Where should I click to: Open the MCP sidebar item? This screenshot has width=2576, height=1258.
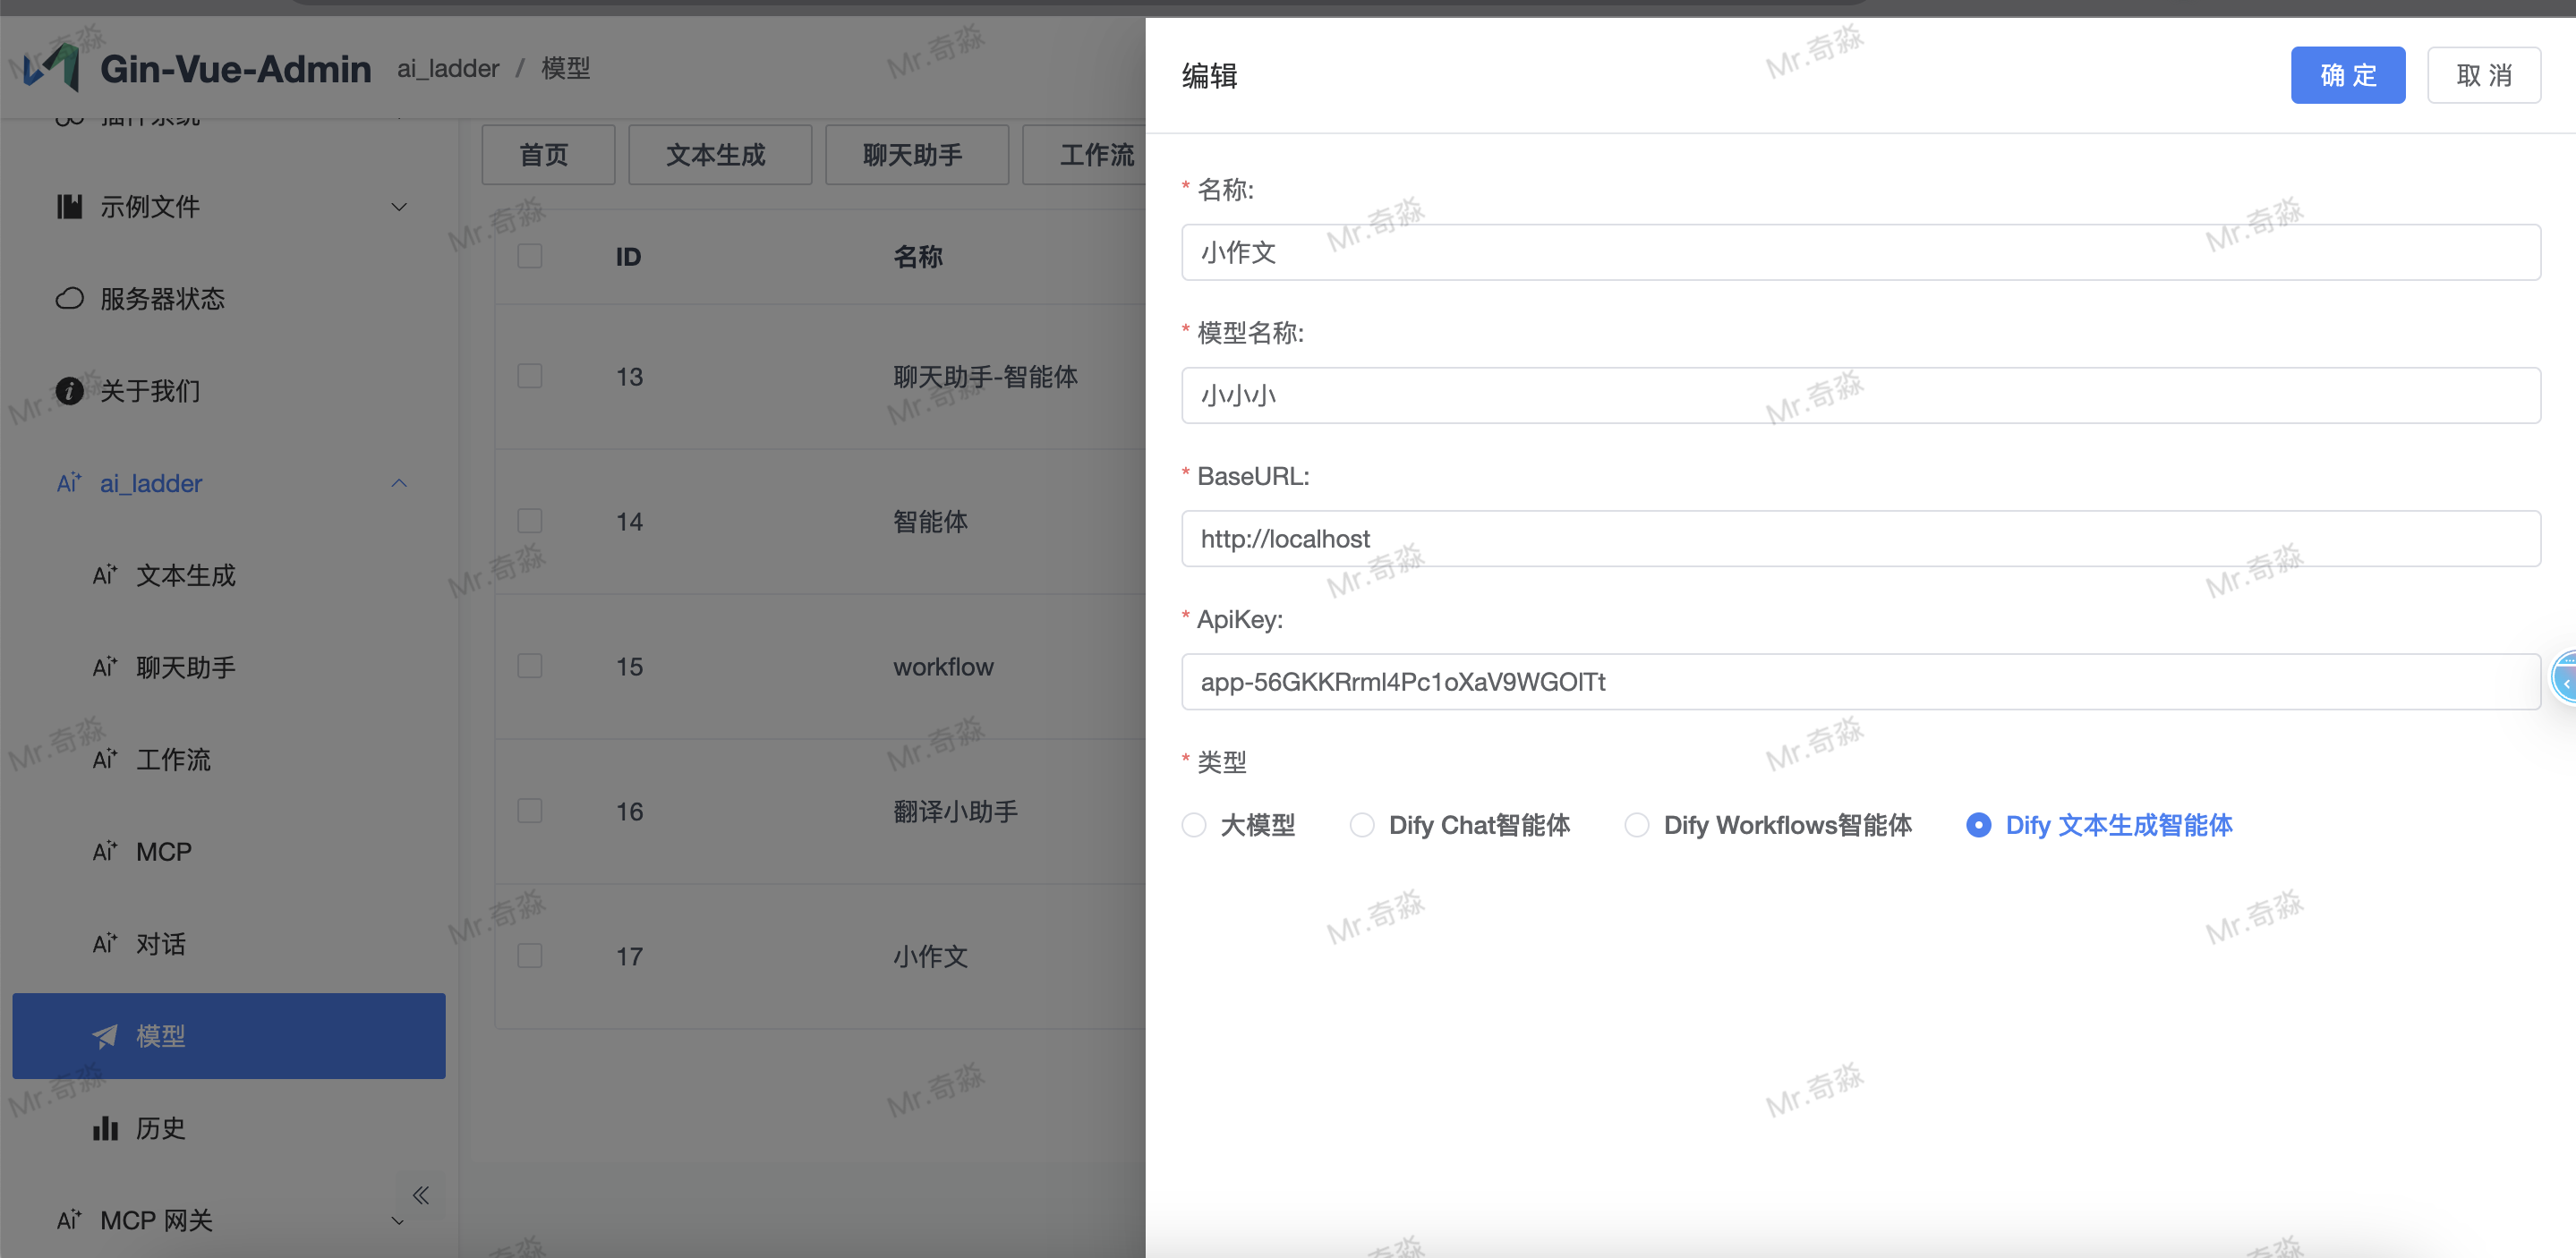point(163,851)
